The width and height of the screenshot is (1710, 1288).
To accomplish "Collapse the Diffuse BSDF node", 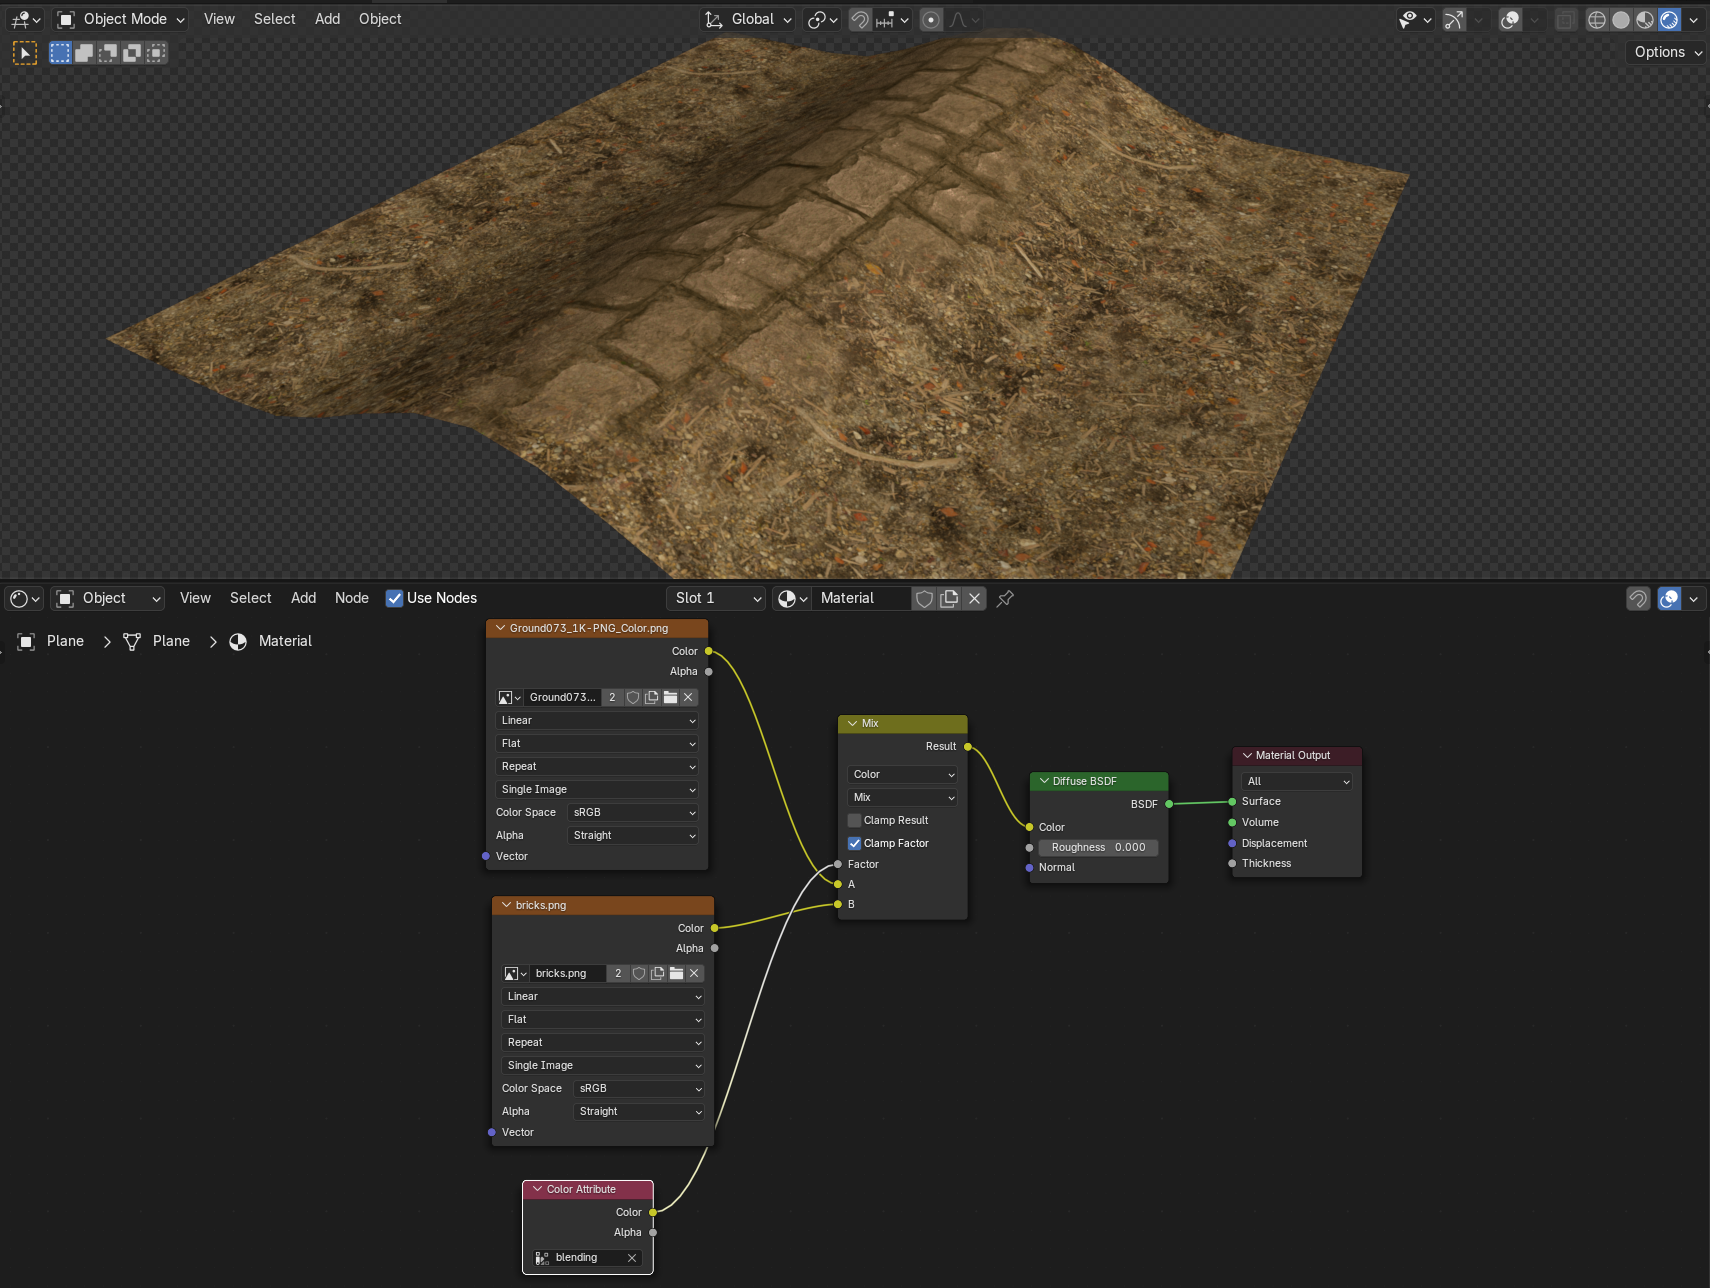I will (x=1044, y=781).
